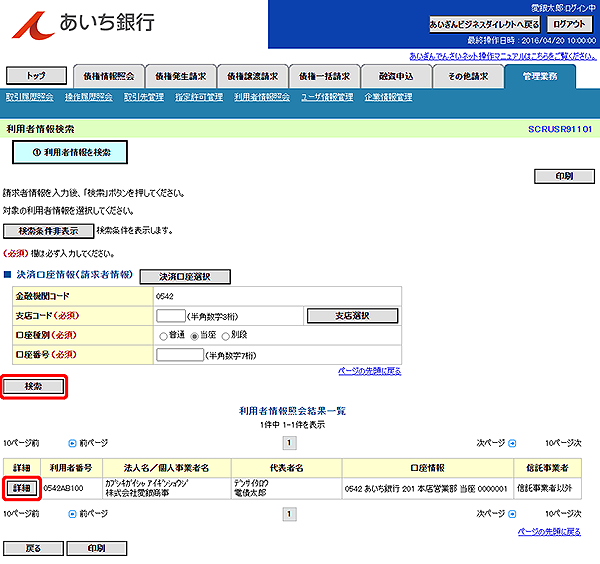Image resolution: width=600 pixels, height=564 pixels.
Task: Open the 債権情報照会 tab
Action: tap(109, 77)
